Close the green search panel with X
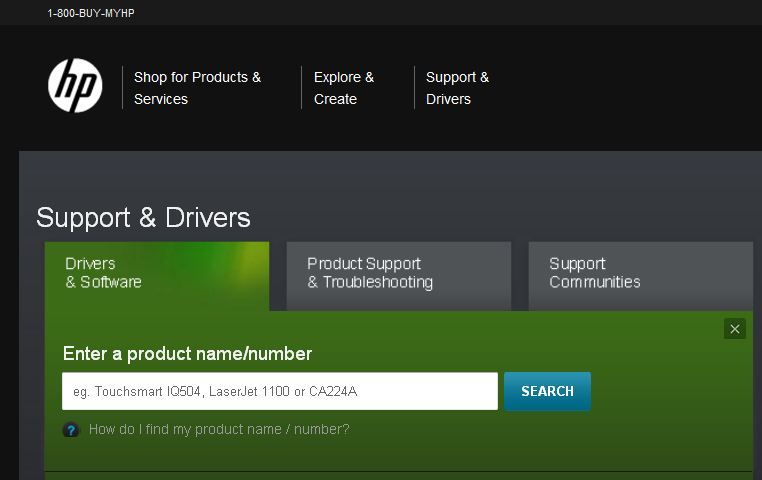The width and height of the screenshot is (762, 480). [735, 329]
